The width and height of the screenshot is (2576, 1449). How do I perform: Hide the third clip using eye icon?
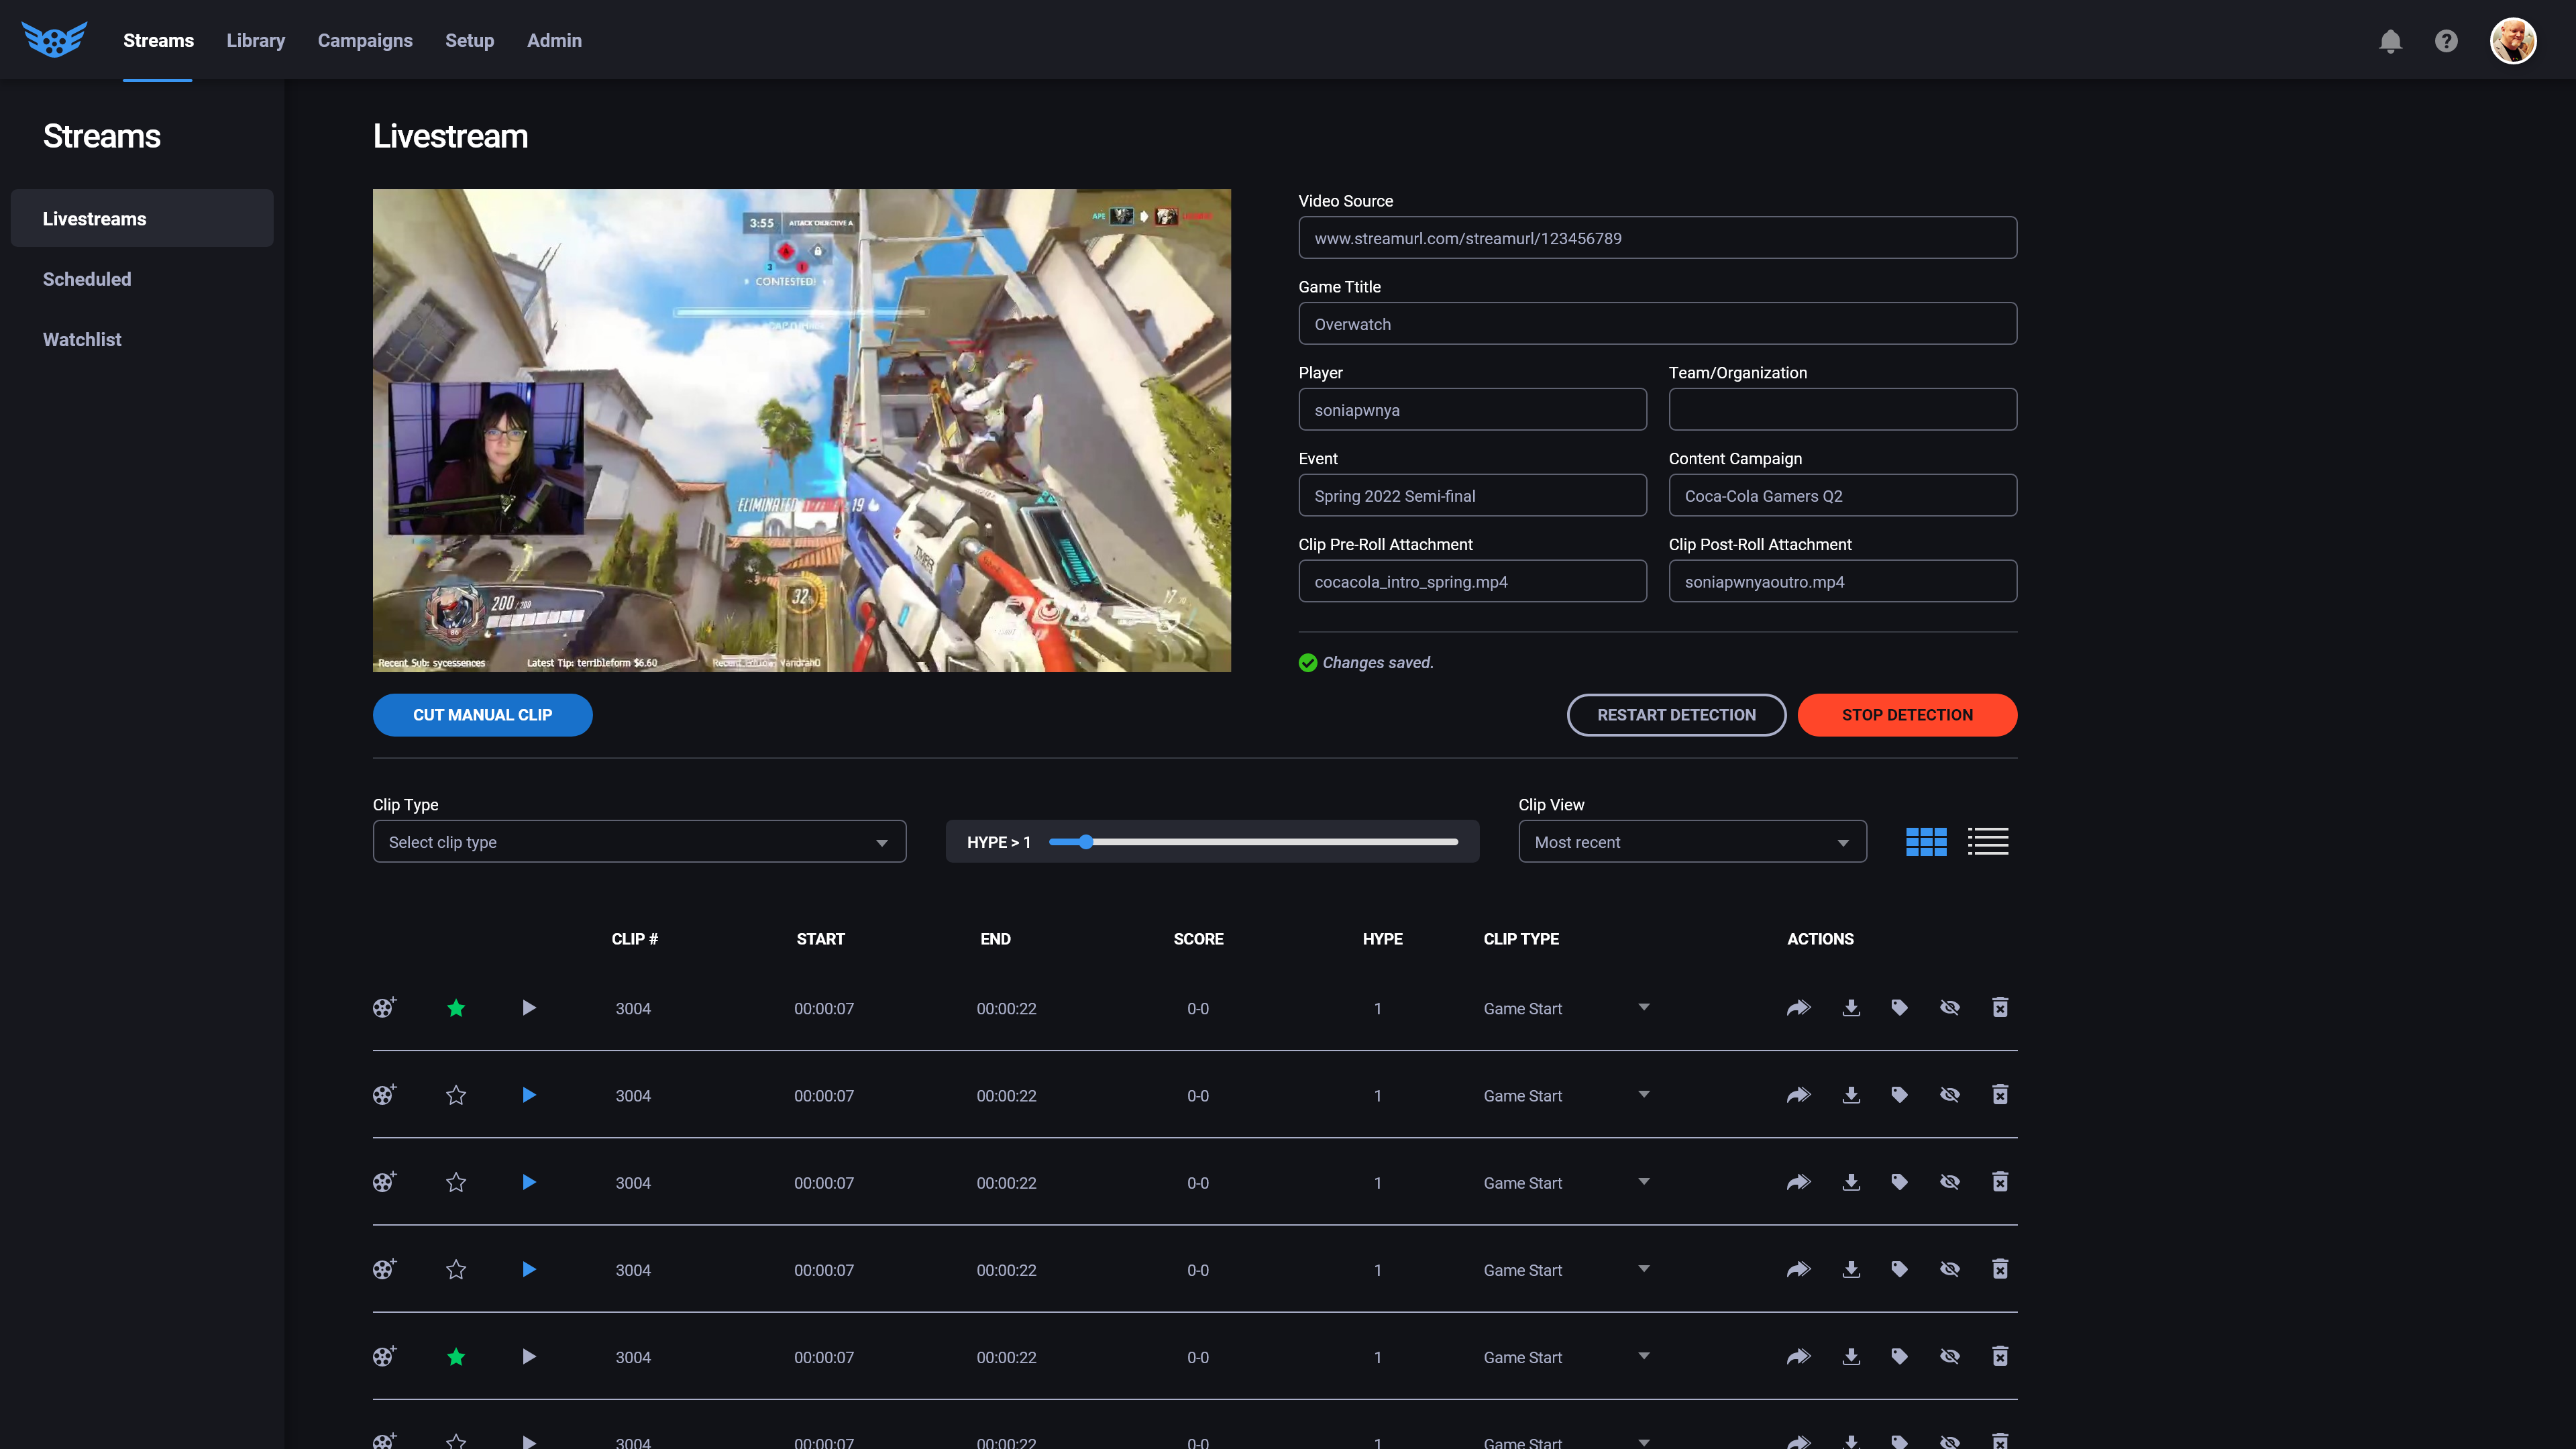pos(1949,1182)
